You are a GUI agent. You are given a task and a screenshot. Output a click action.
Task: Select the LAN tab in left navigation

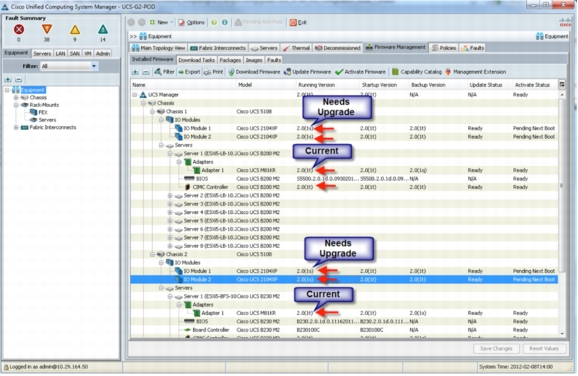(60, 53)
